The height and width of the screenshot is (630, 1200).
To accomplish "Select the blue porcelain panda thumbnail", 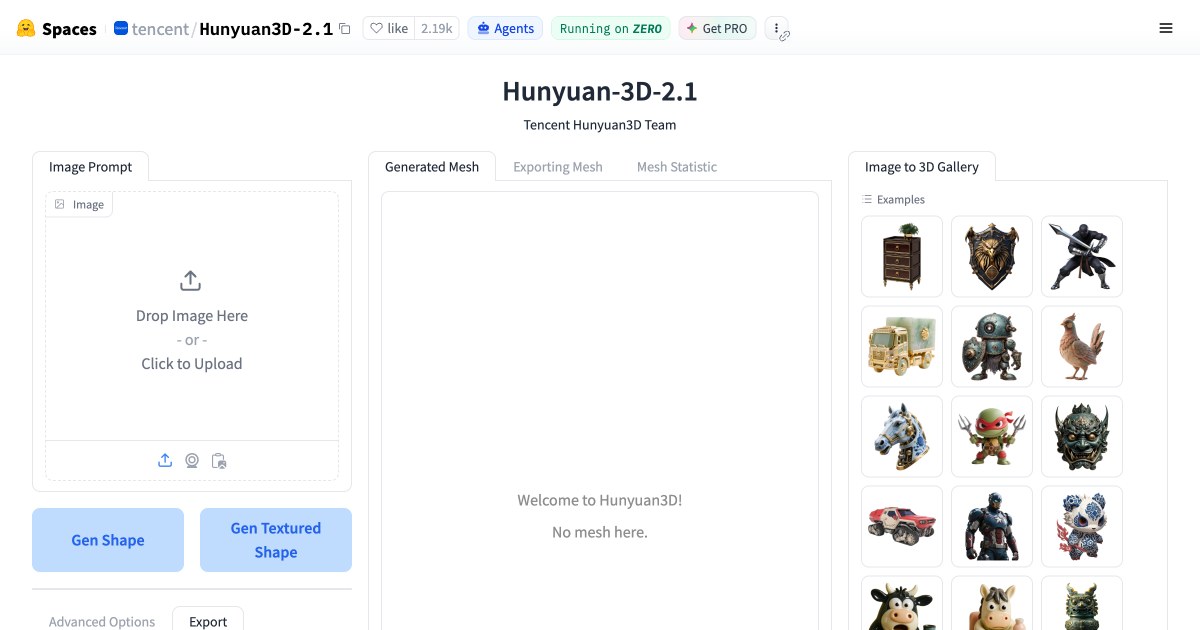I will (x=1082, y=527).
